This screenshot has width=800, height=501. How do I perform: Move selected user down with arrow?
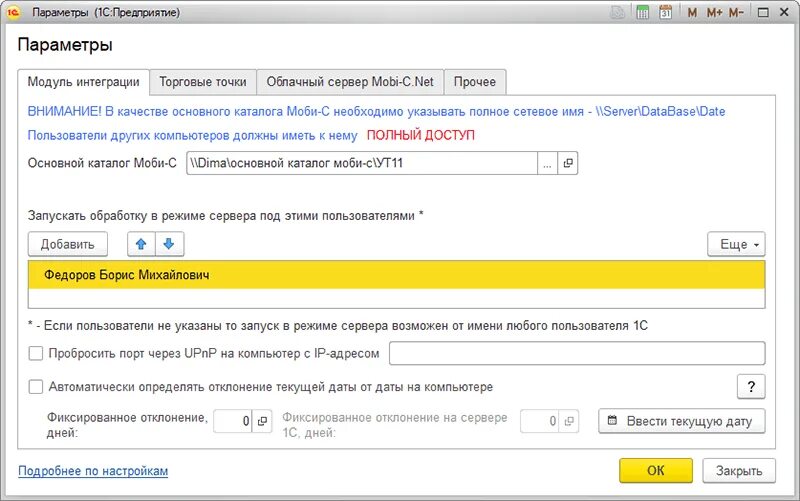[x=169, y=244]
